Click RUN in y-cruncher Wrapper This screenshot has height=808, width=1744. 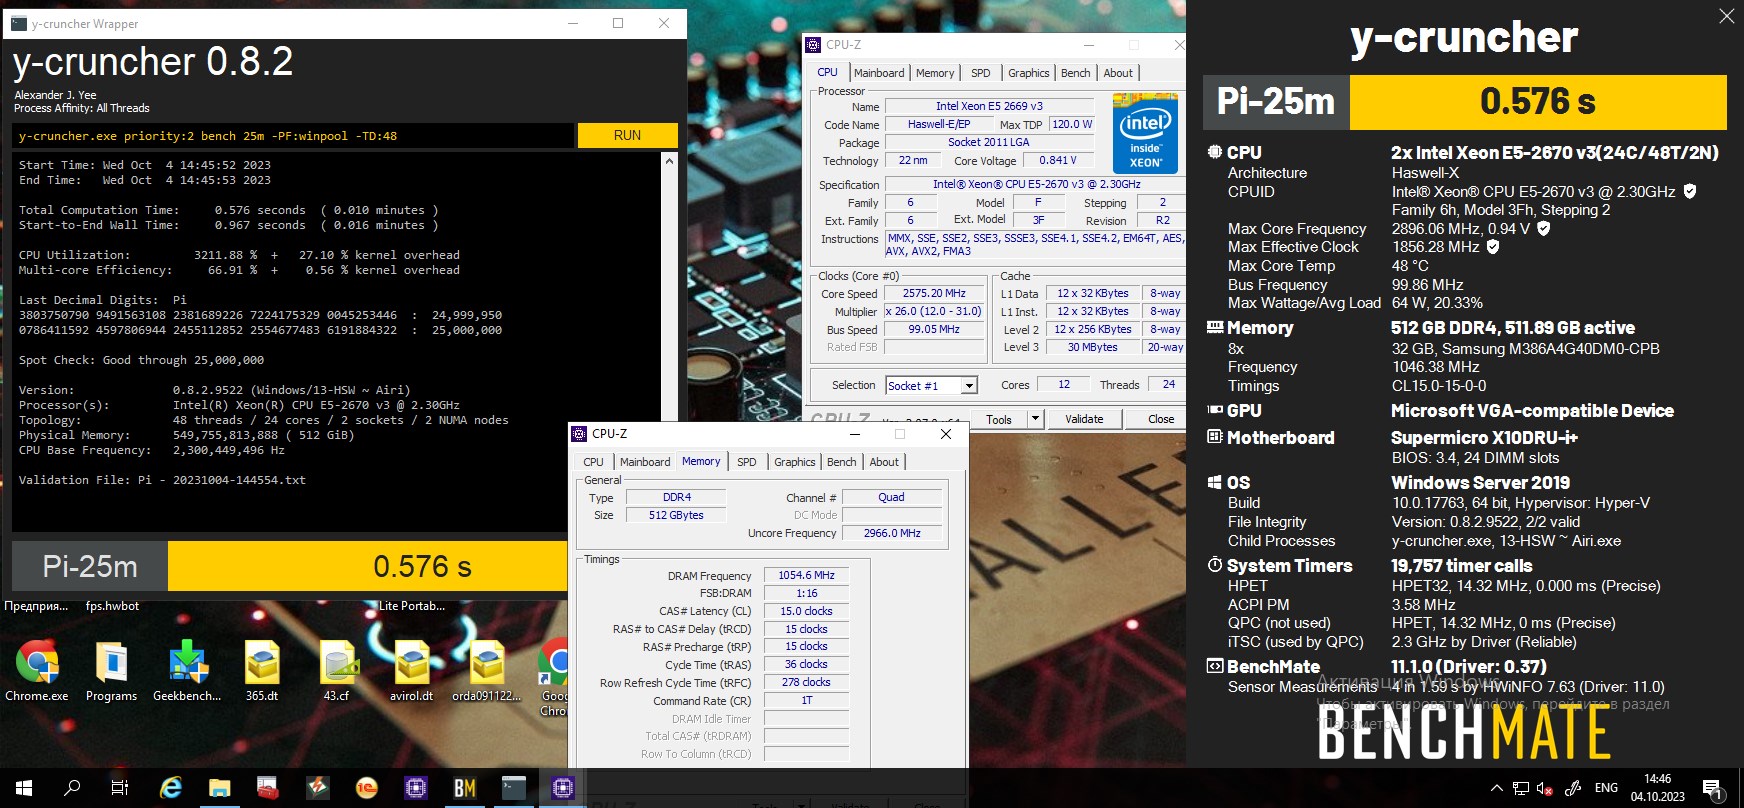point(627,135)
